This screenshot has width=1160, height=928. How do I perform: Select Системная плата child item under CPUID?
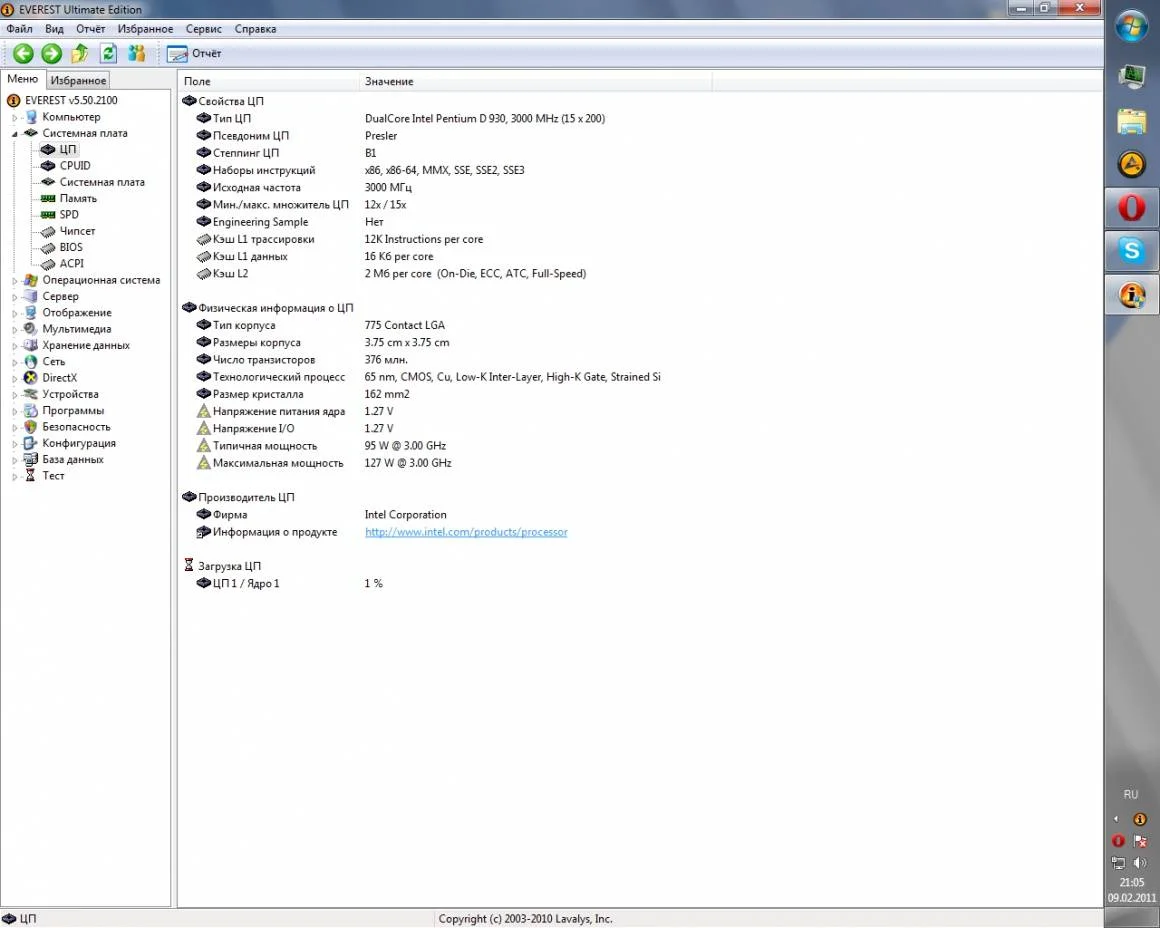[102, 182]
